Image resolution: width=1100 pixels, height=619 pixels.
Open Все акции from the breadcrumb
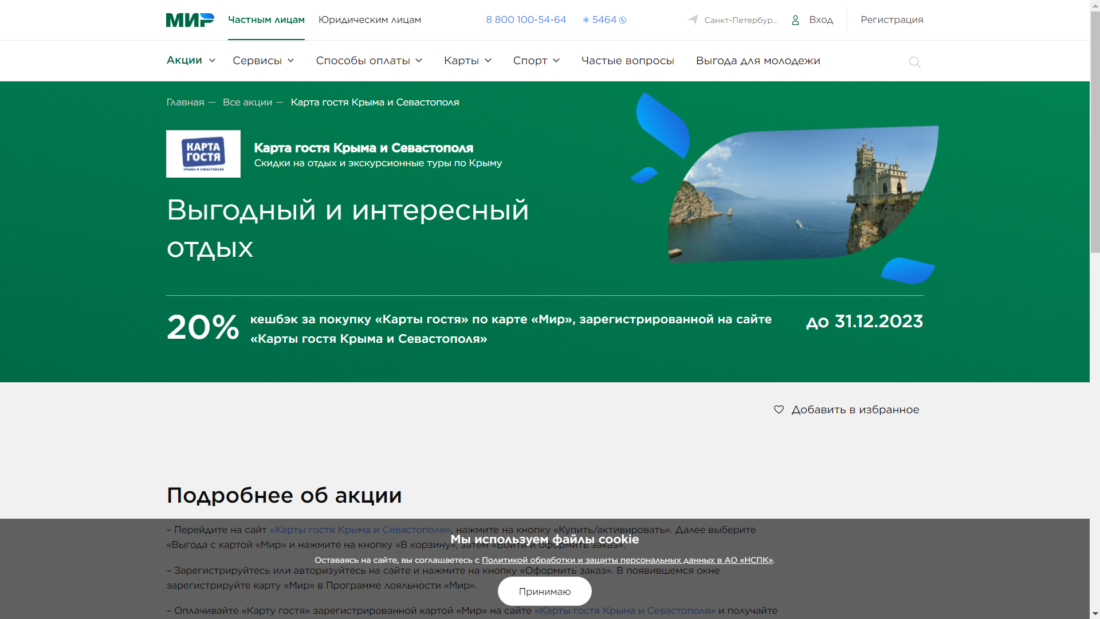click(248, 101)
